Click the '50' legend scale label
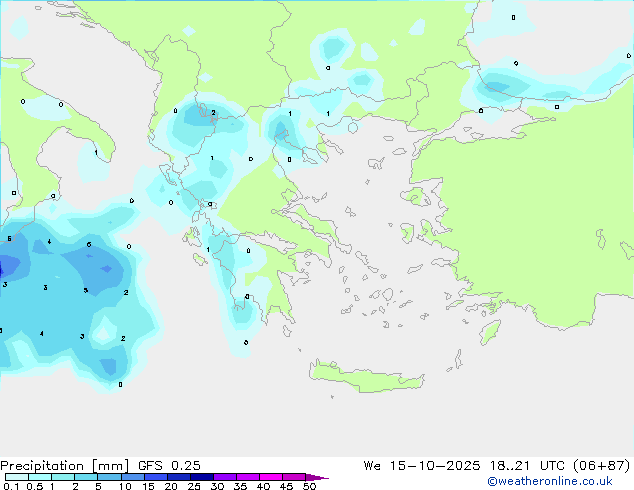 [309, 486]
